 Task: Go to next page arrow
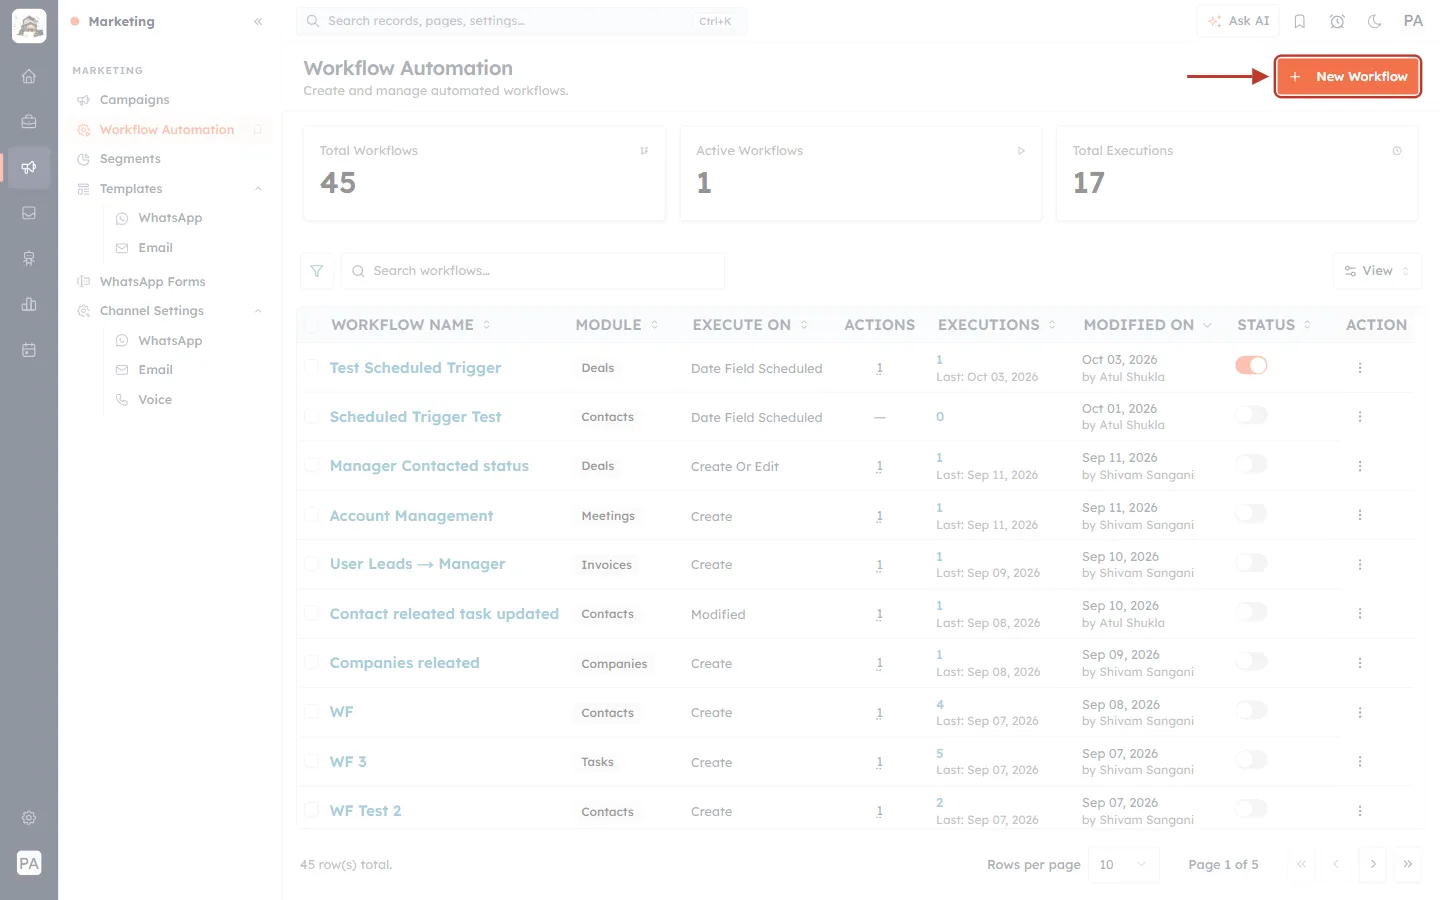[1373, 864]
